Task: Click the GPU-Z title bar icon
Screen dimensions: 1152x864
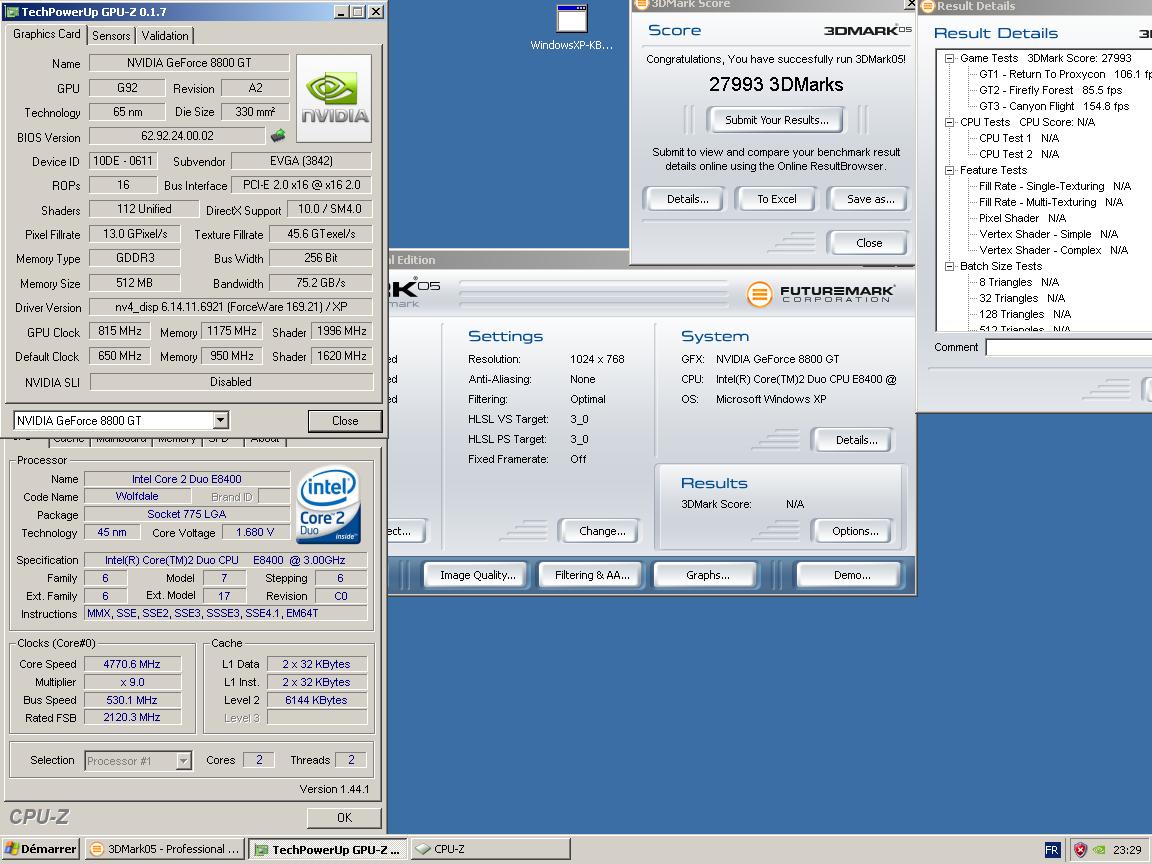Action: (11, 11)
